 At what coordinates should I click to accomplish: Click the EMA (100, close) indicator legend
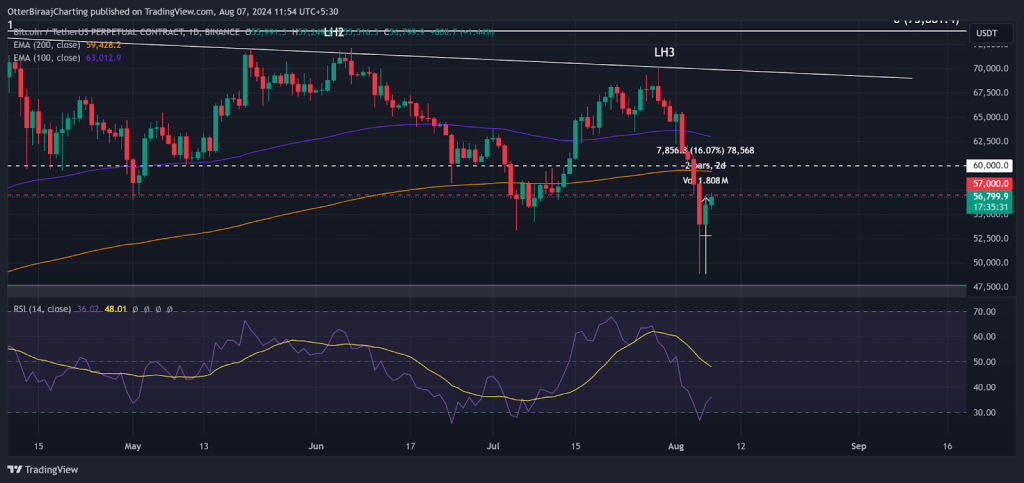pos(48,58)
